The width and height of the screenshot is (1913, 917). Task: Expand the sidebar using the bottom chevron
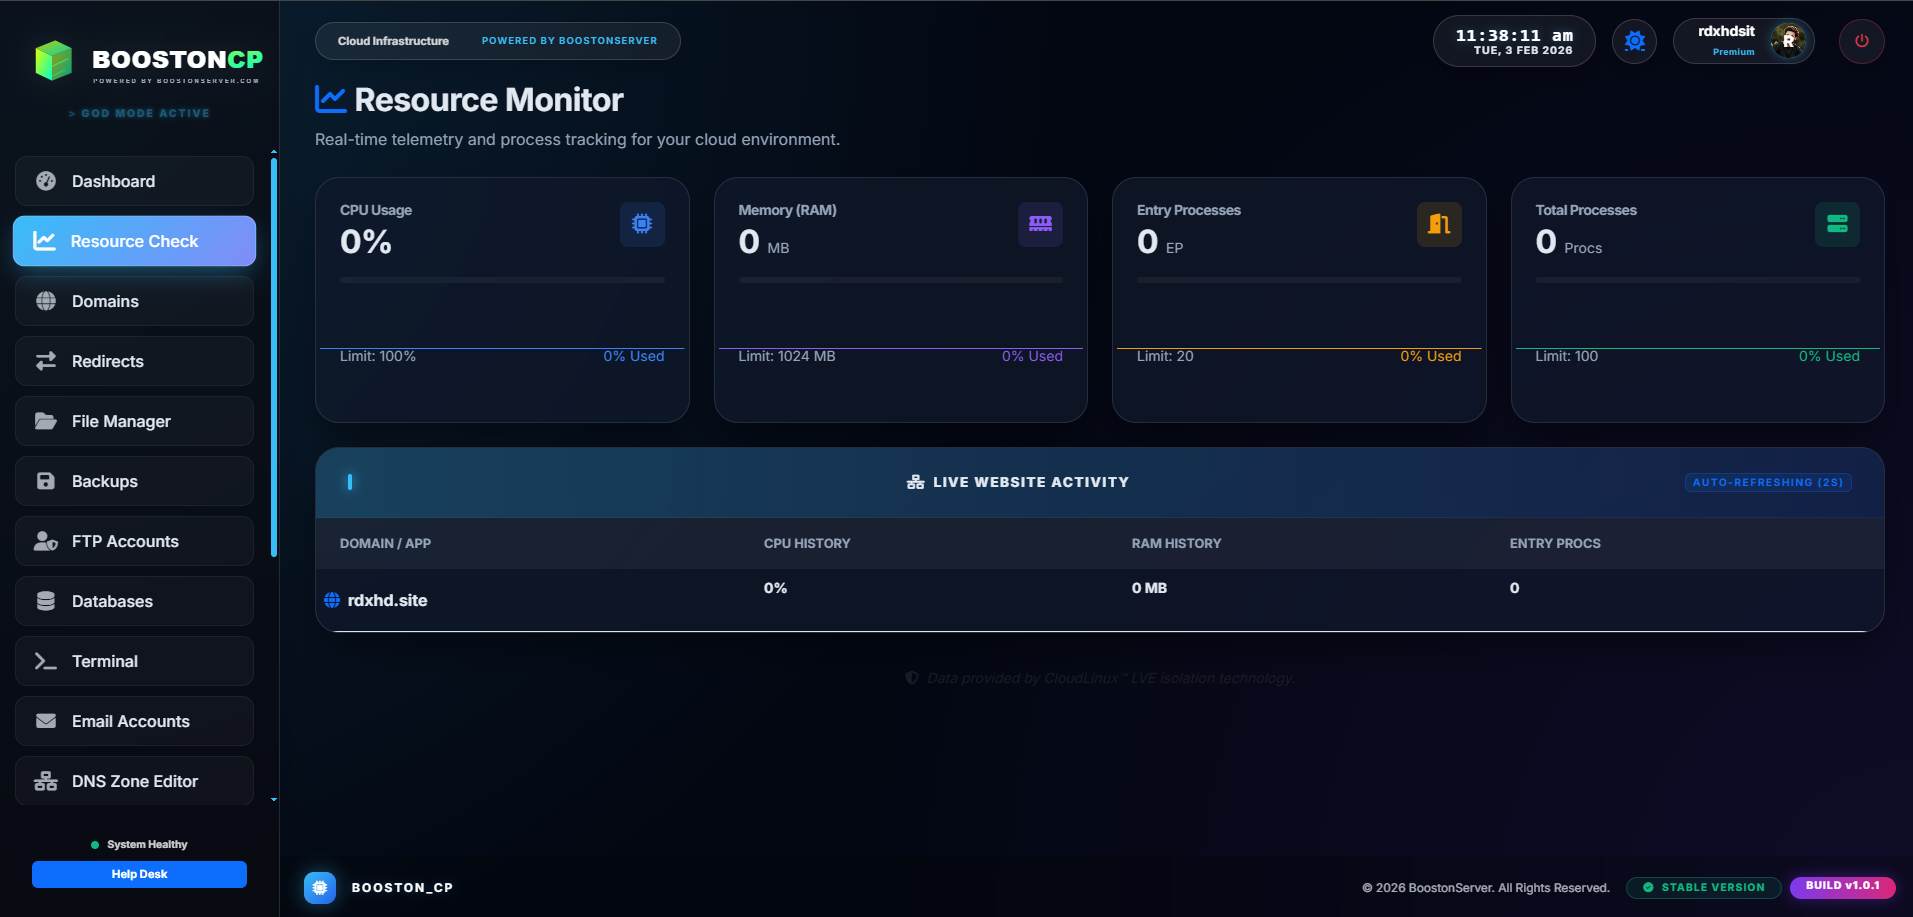tap(273, 800)
